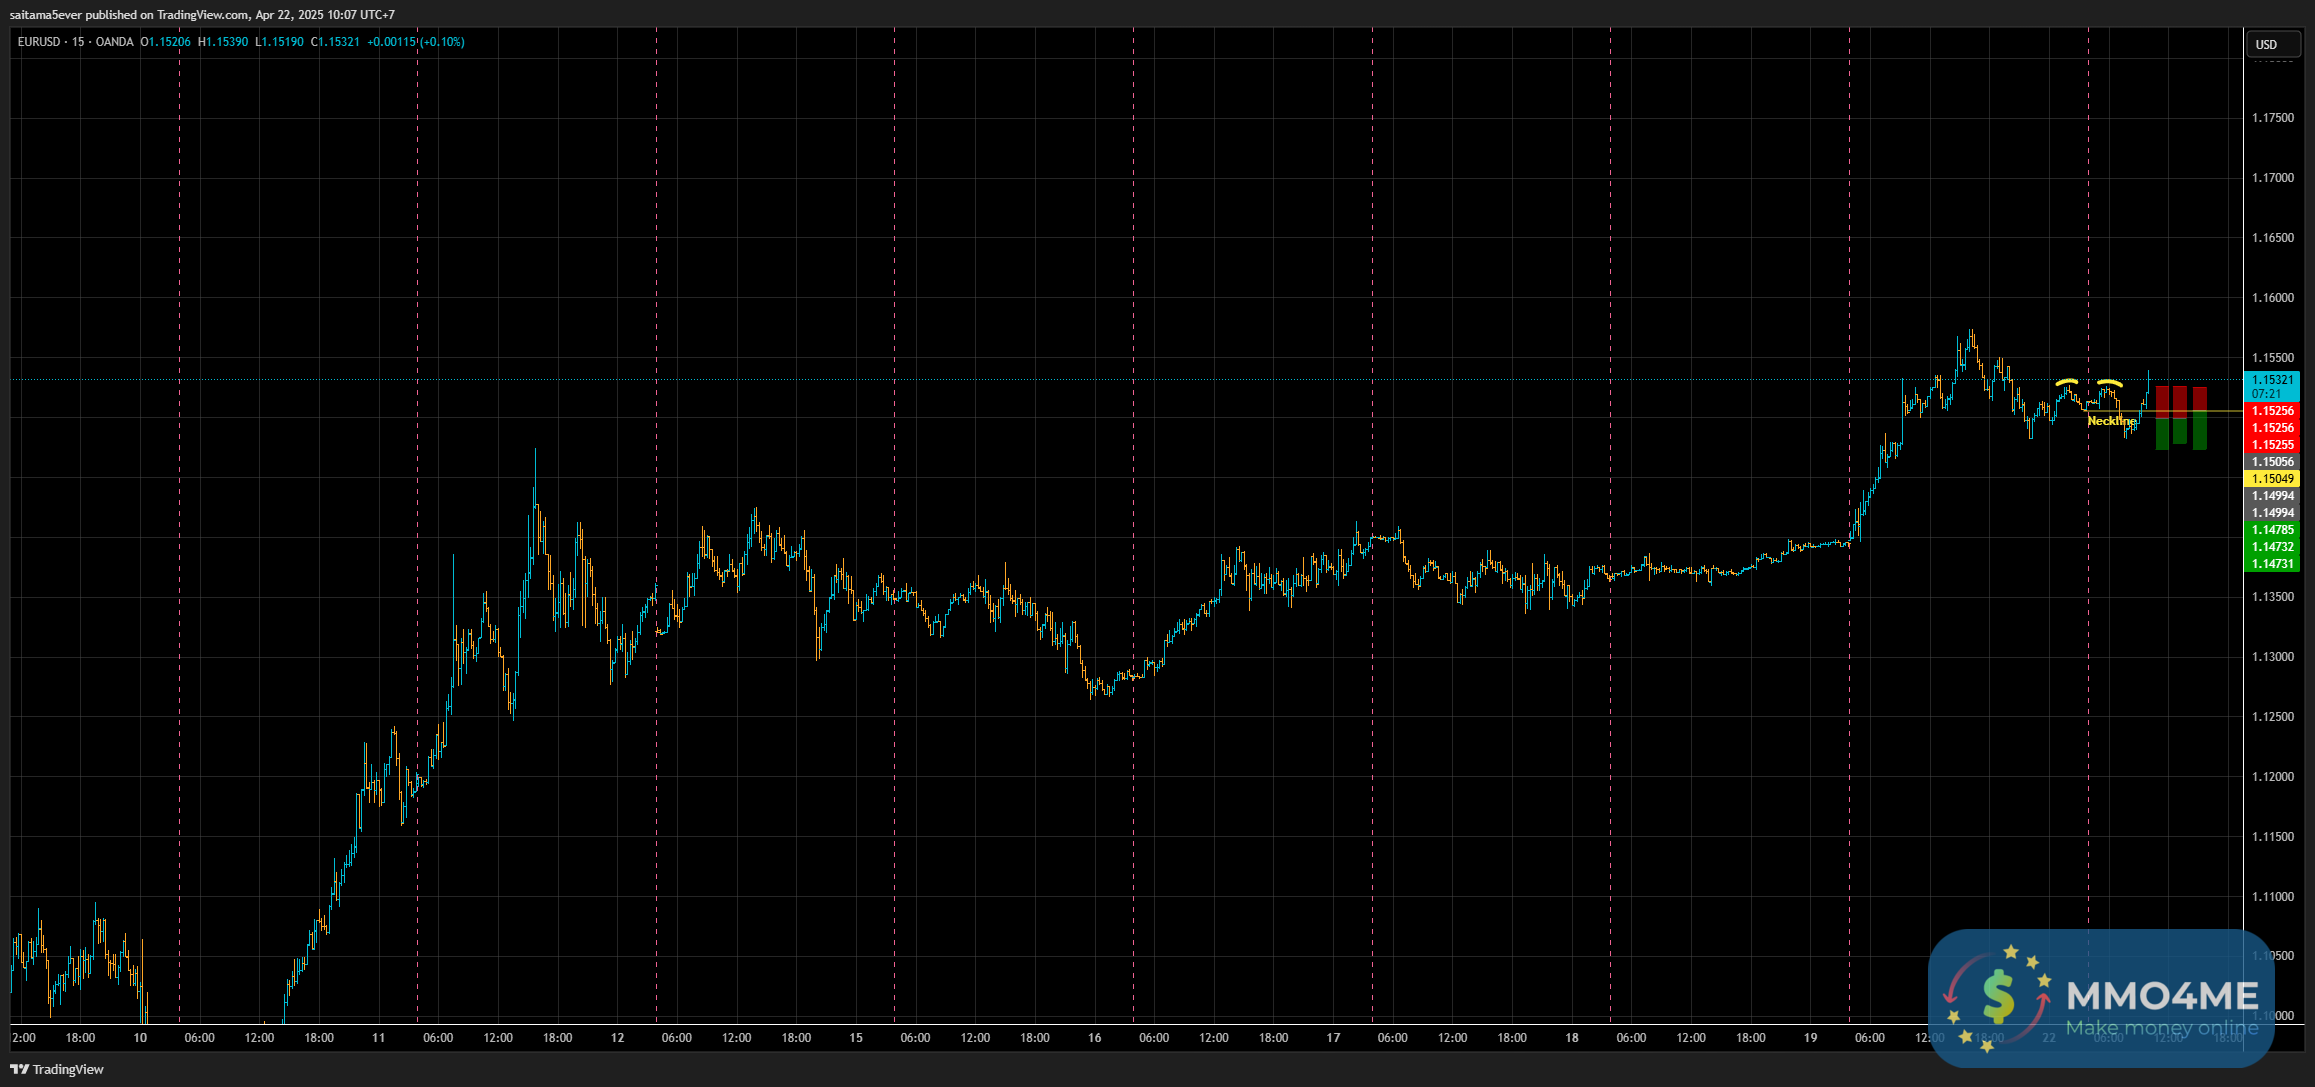This screenshot has height=1087, width=2315.
Task: Select the rightmost short position box
Action: point(2199,418)
